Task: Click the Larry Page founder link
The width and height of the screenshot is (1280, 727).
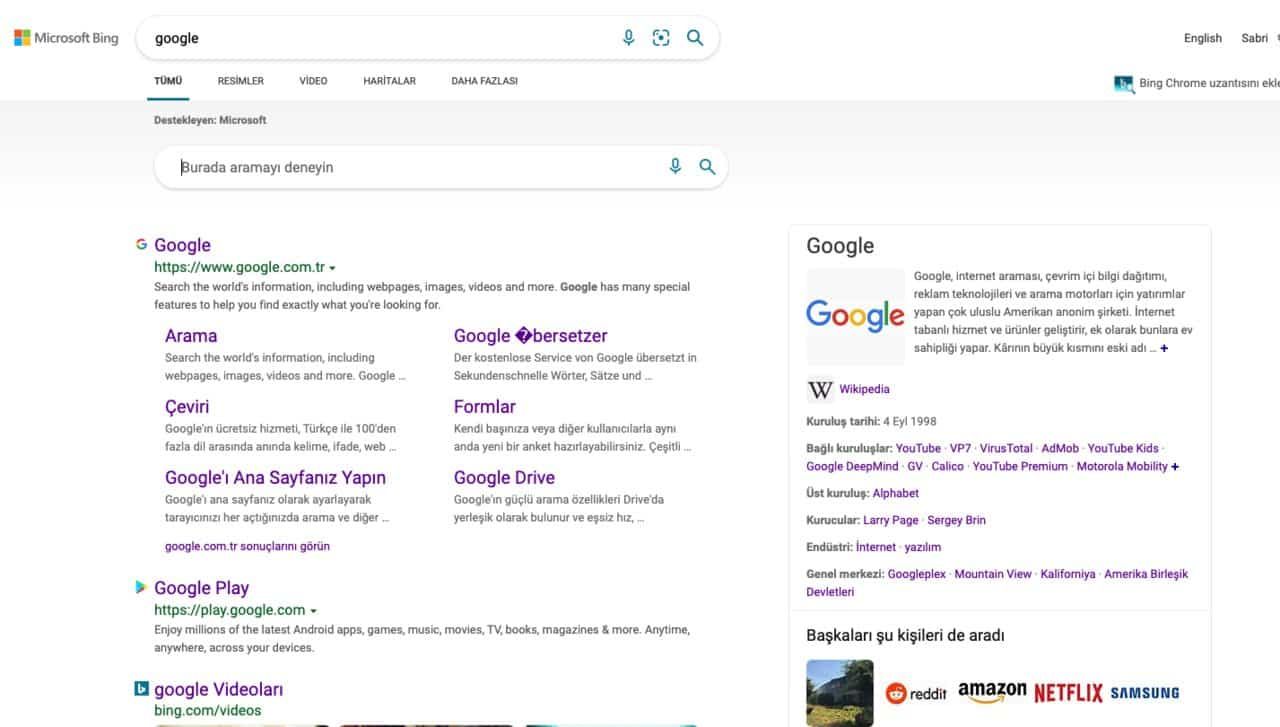Action: tap(892, 520)
